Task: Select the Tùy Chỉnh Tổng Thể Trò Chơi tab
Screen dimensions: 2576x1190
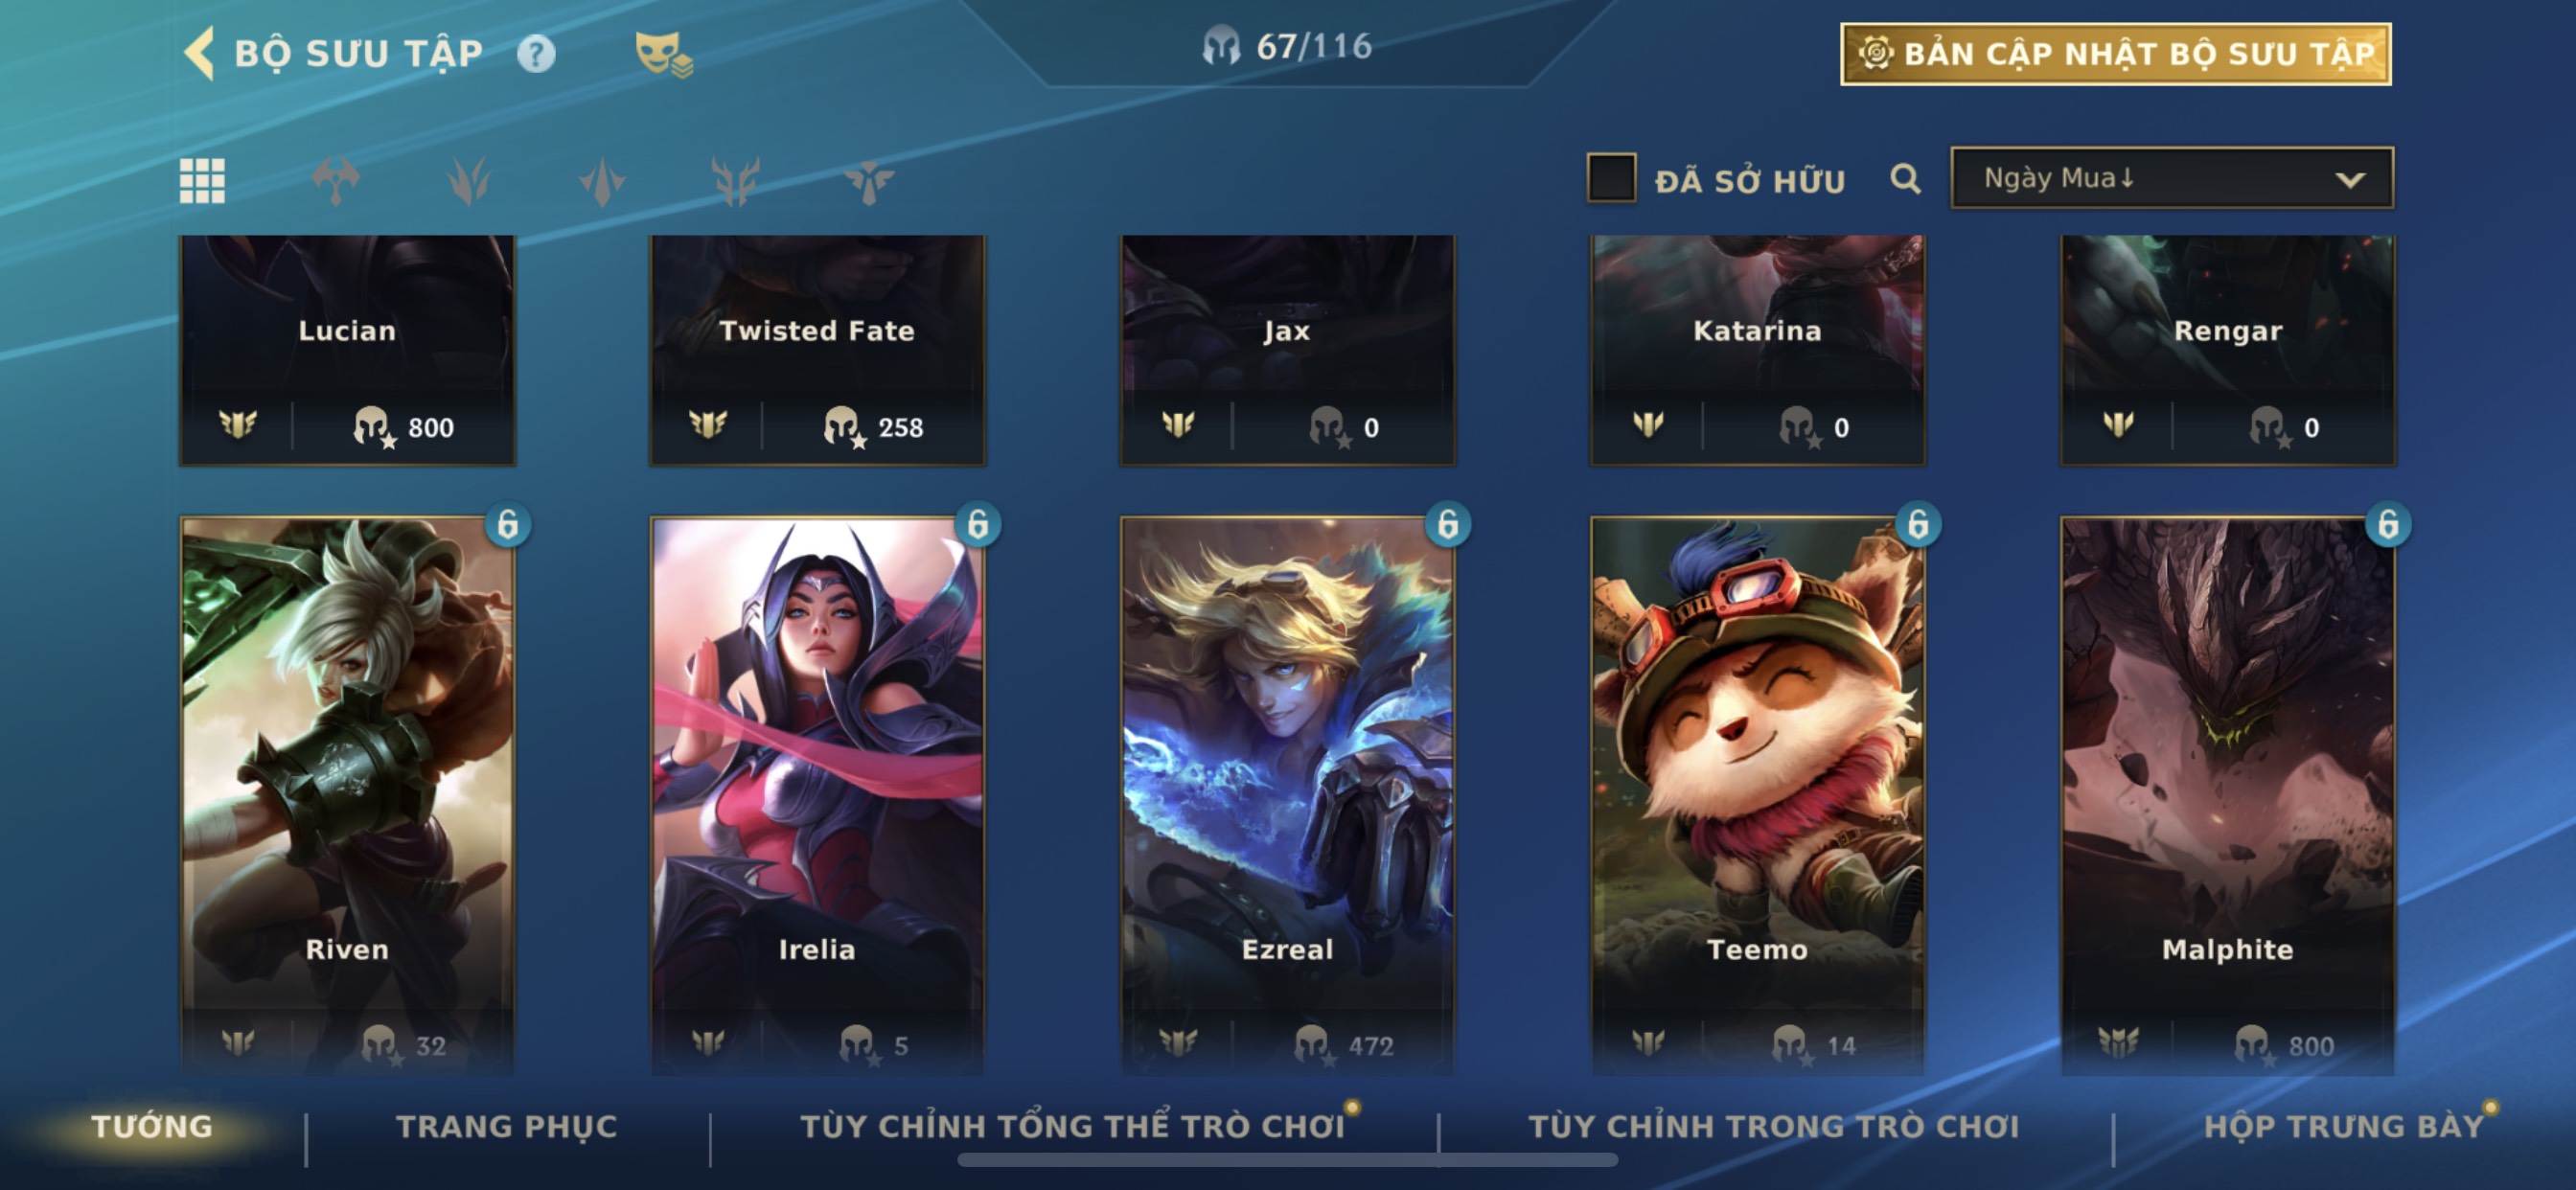Action: tap(1072, 1126)
